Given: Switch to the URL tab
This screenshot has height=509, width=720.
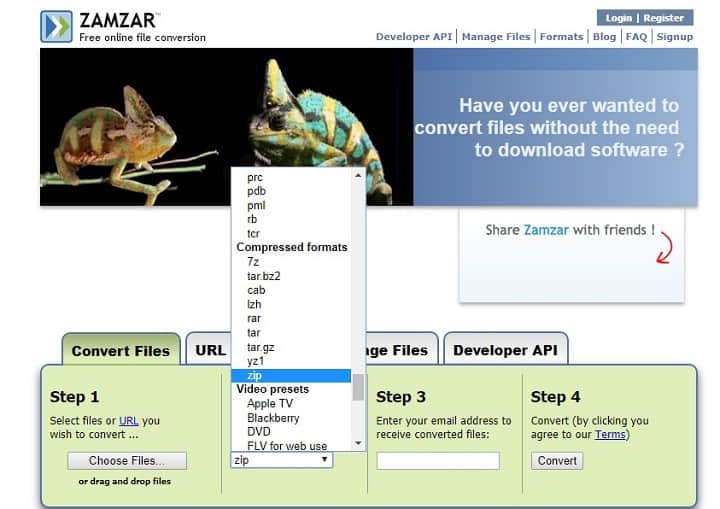Looking at the screenshot, I should [x=209, y=350].
